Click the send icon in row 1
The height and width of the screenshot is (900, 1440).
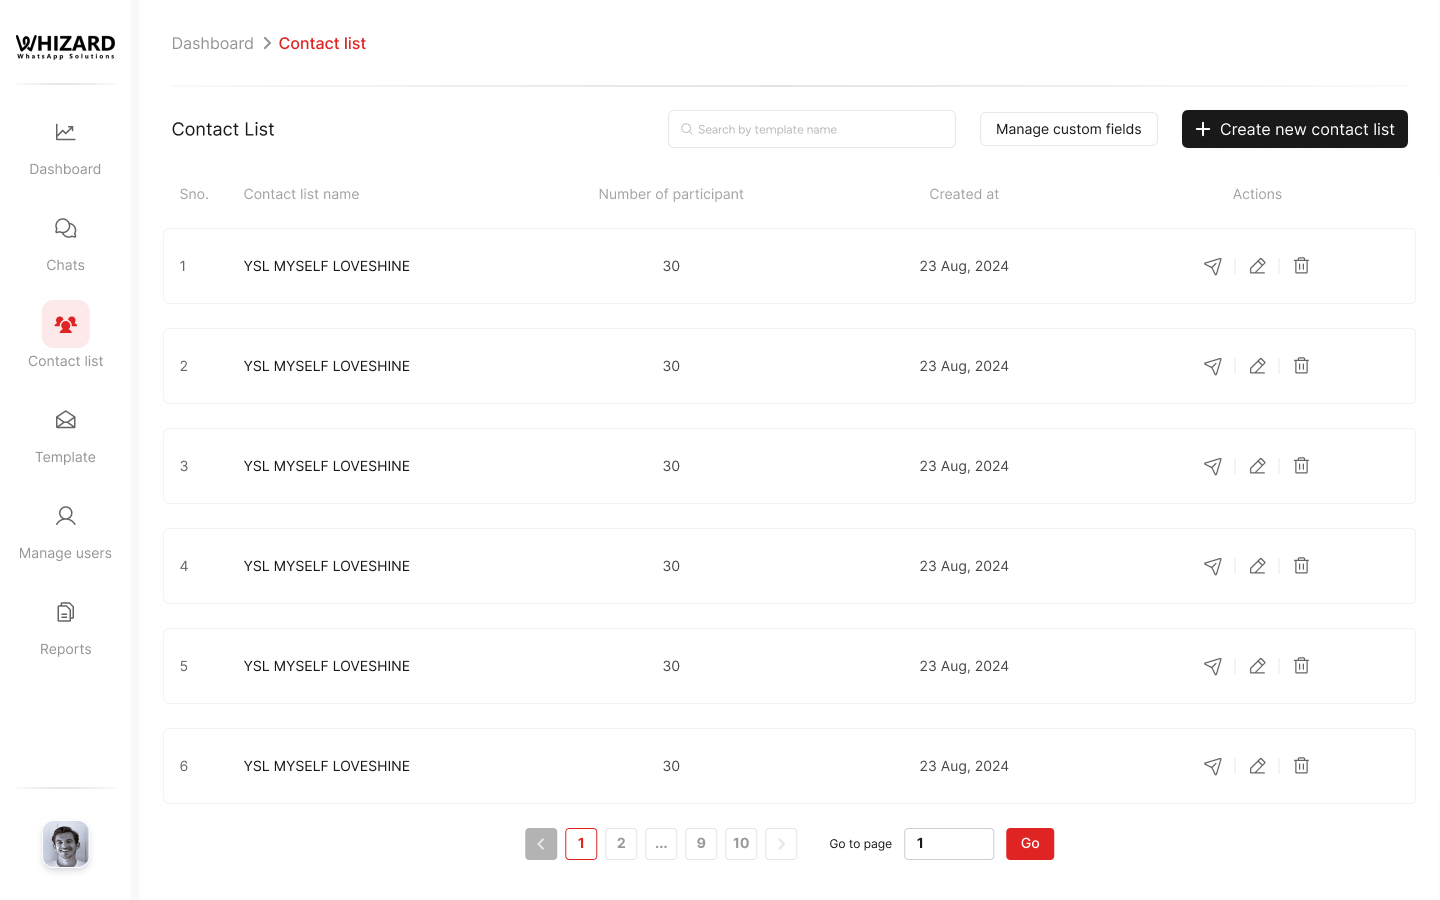click(x=1212, y=266)
